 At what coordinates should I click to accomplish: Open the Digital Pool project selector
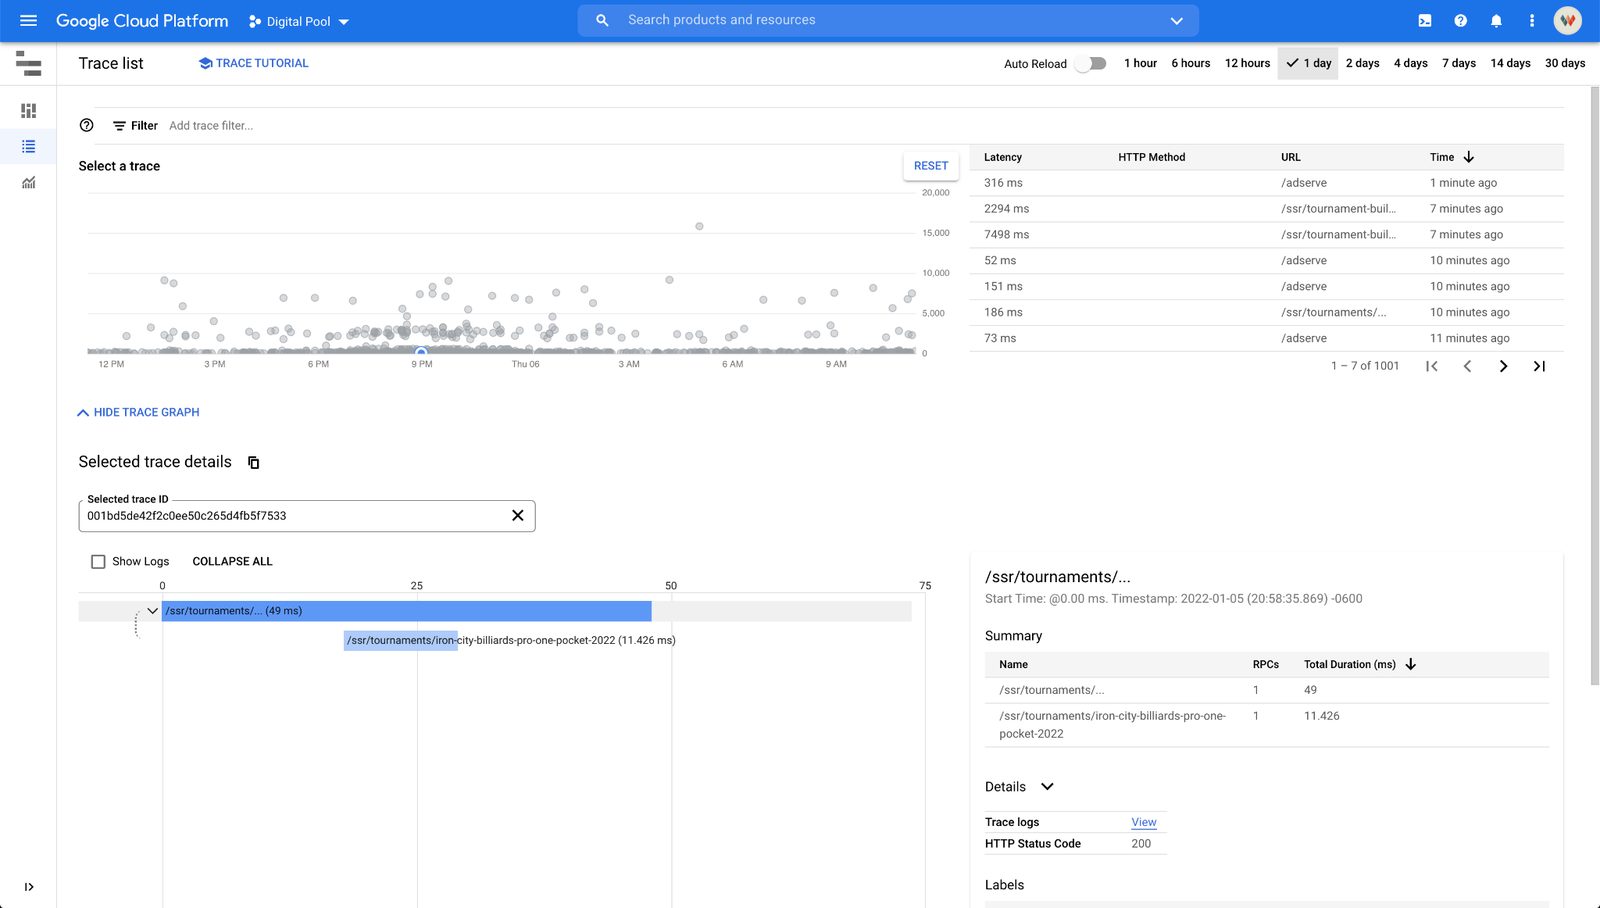pyautogui.click(x=299, y=21)
